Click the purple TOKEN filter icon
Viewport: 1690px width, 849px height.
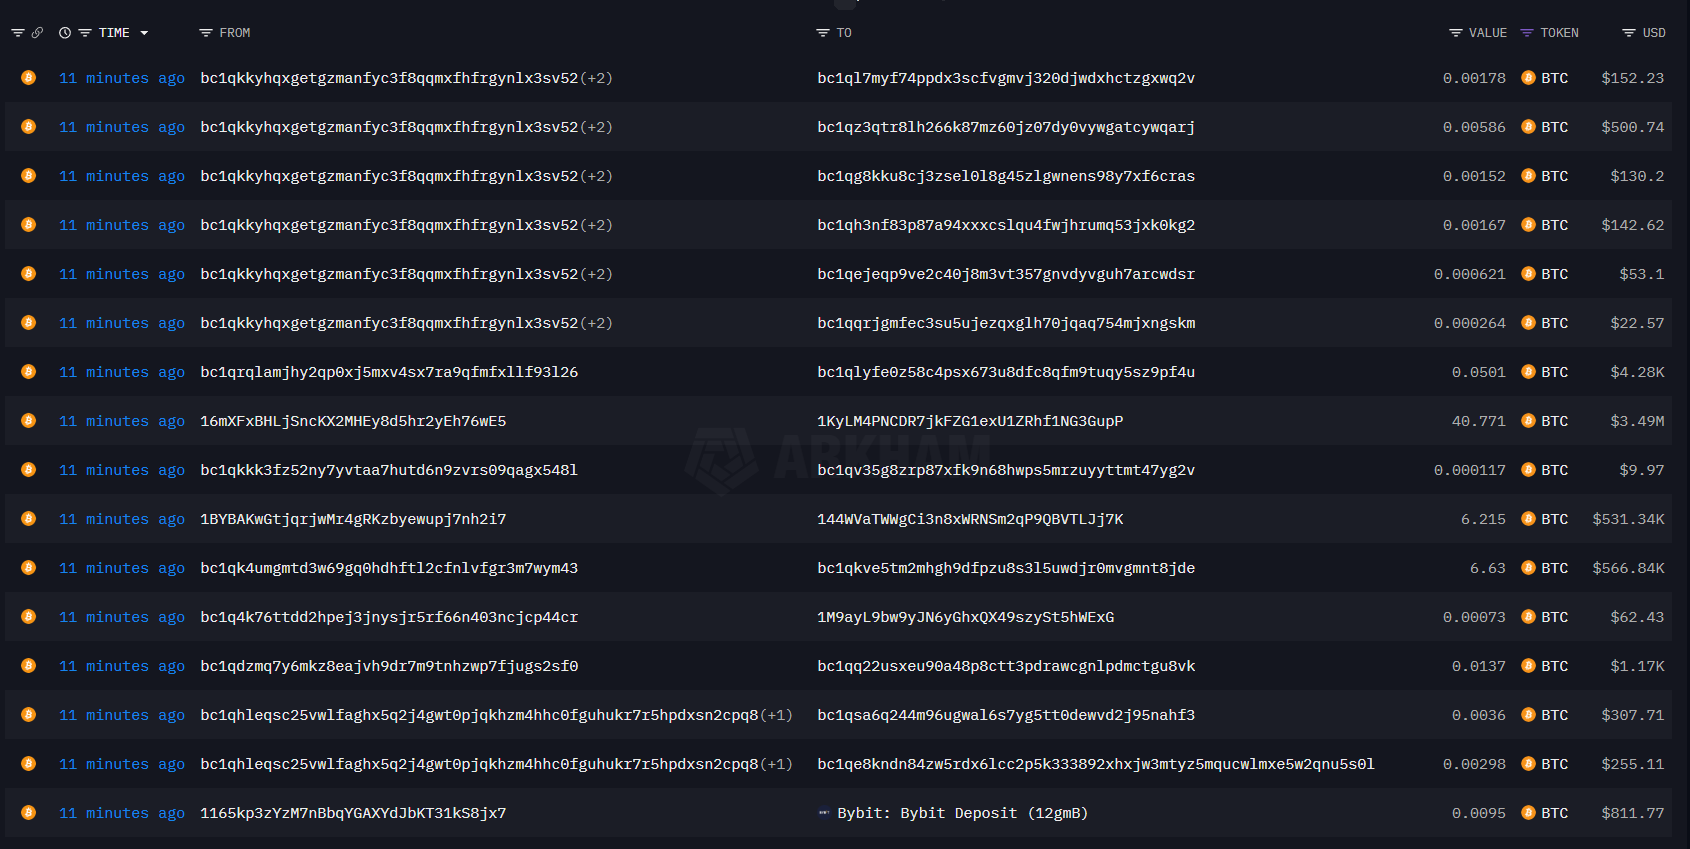(x=1527, y=33)
